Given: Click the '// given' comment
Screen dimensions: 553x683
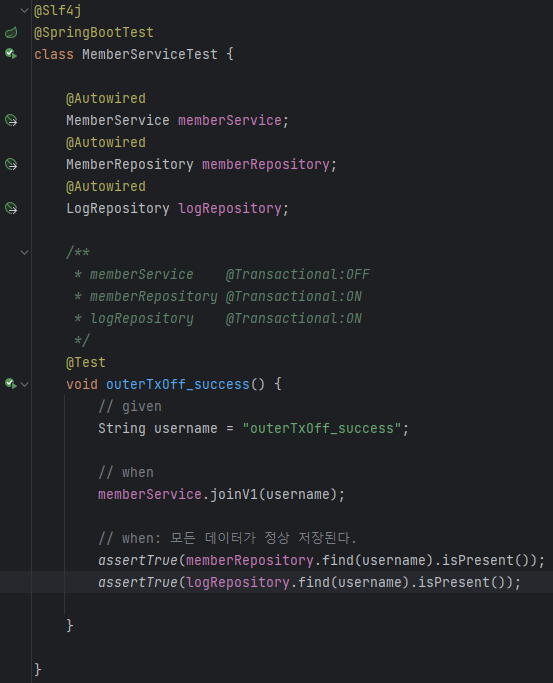Looking at the screenshot, I should [x=130, y=406].
